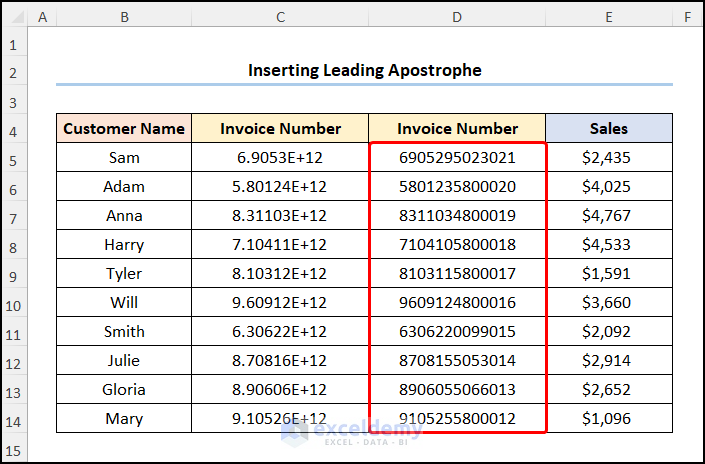Screen dimensions: 705x464
Task: Click the $1,096 sales cell
Action: [x=609, y=419]
